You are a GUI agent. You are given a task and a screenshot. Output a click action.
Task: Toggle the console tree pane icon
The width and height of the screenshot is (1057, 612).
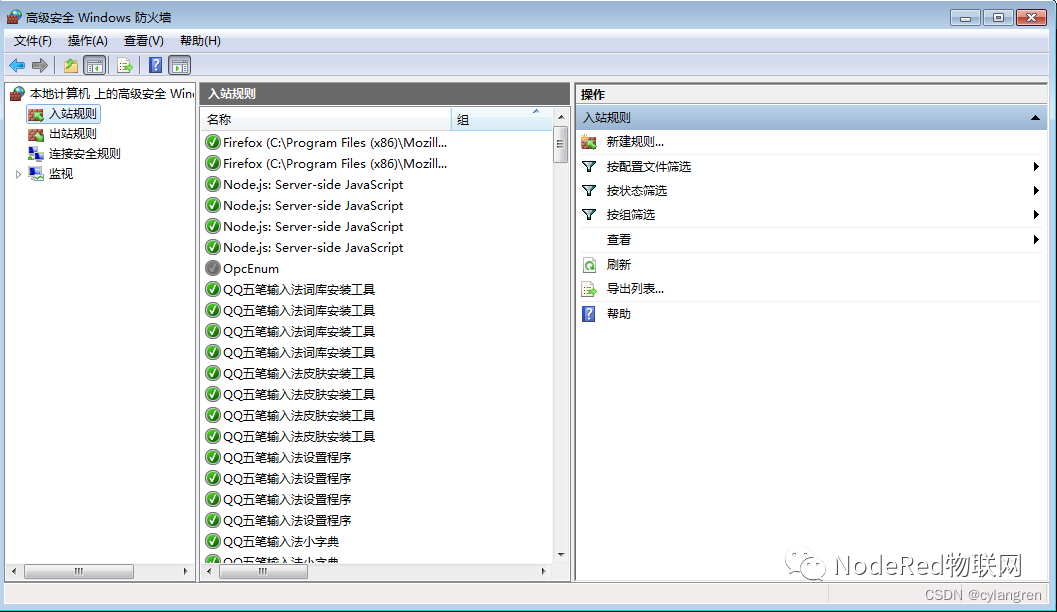94,65
